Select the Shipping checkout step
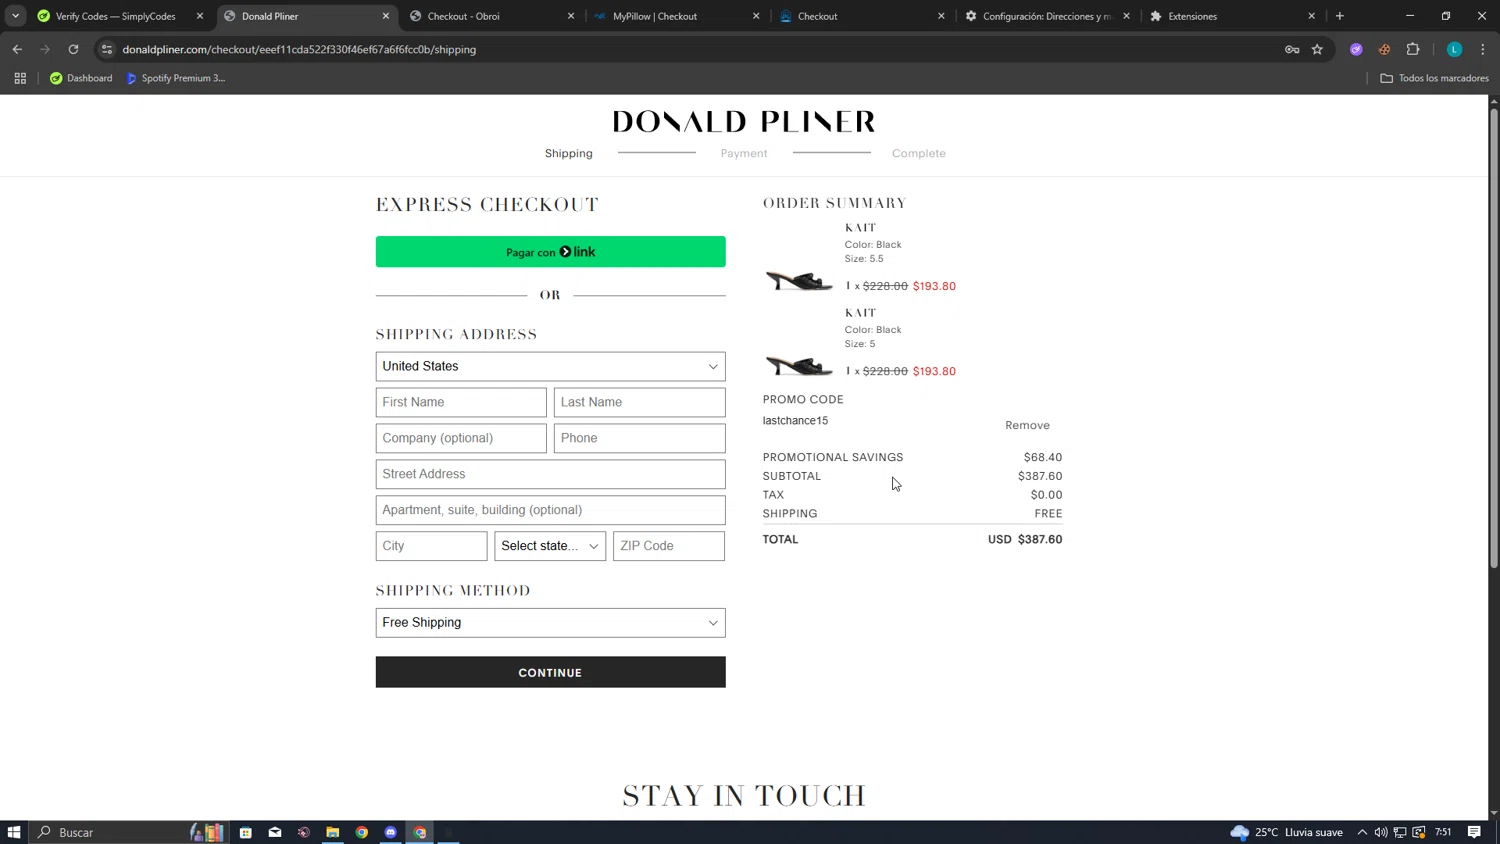 coord(569,153)
